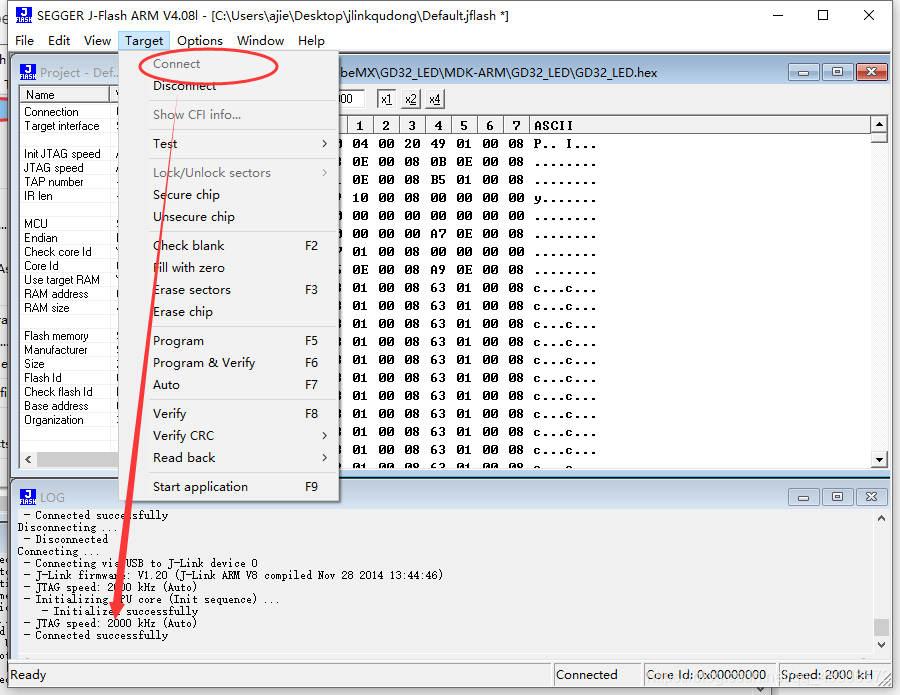The height and width of the screenshot is (695, 900).
Task: Click the Name column header in Project panel
Action: coord(65,95)
